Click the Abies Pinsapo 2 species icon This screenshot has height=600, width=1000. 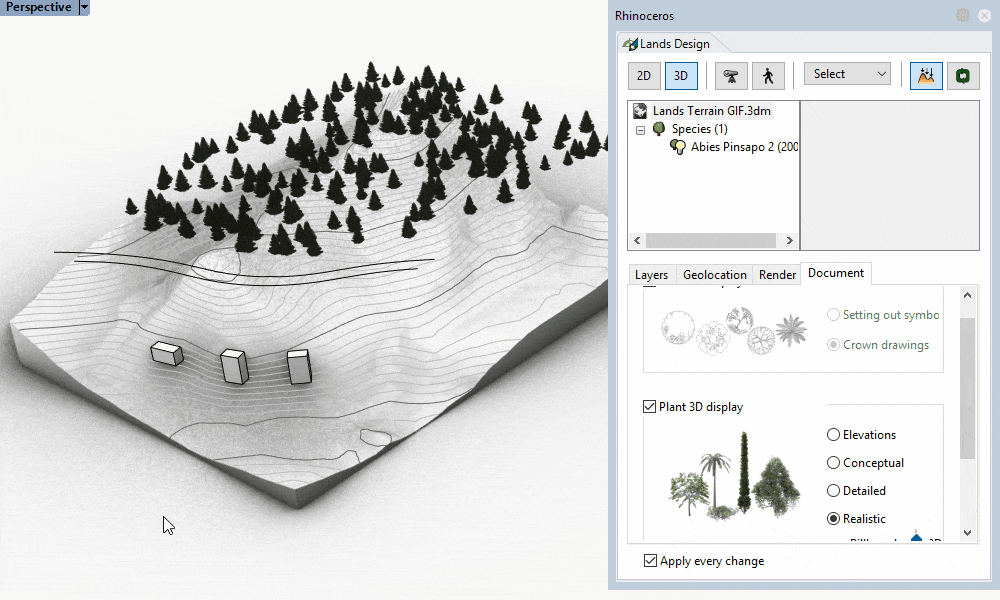click(x=678, y=147)
